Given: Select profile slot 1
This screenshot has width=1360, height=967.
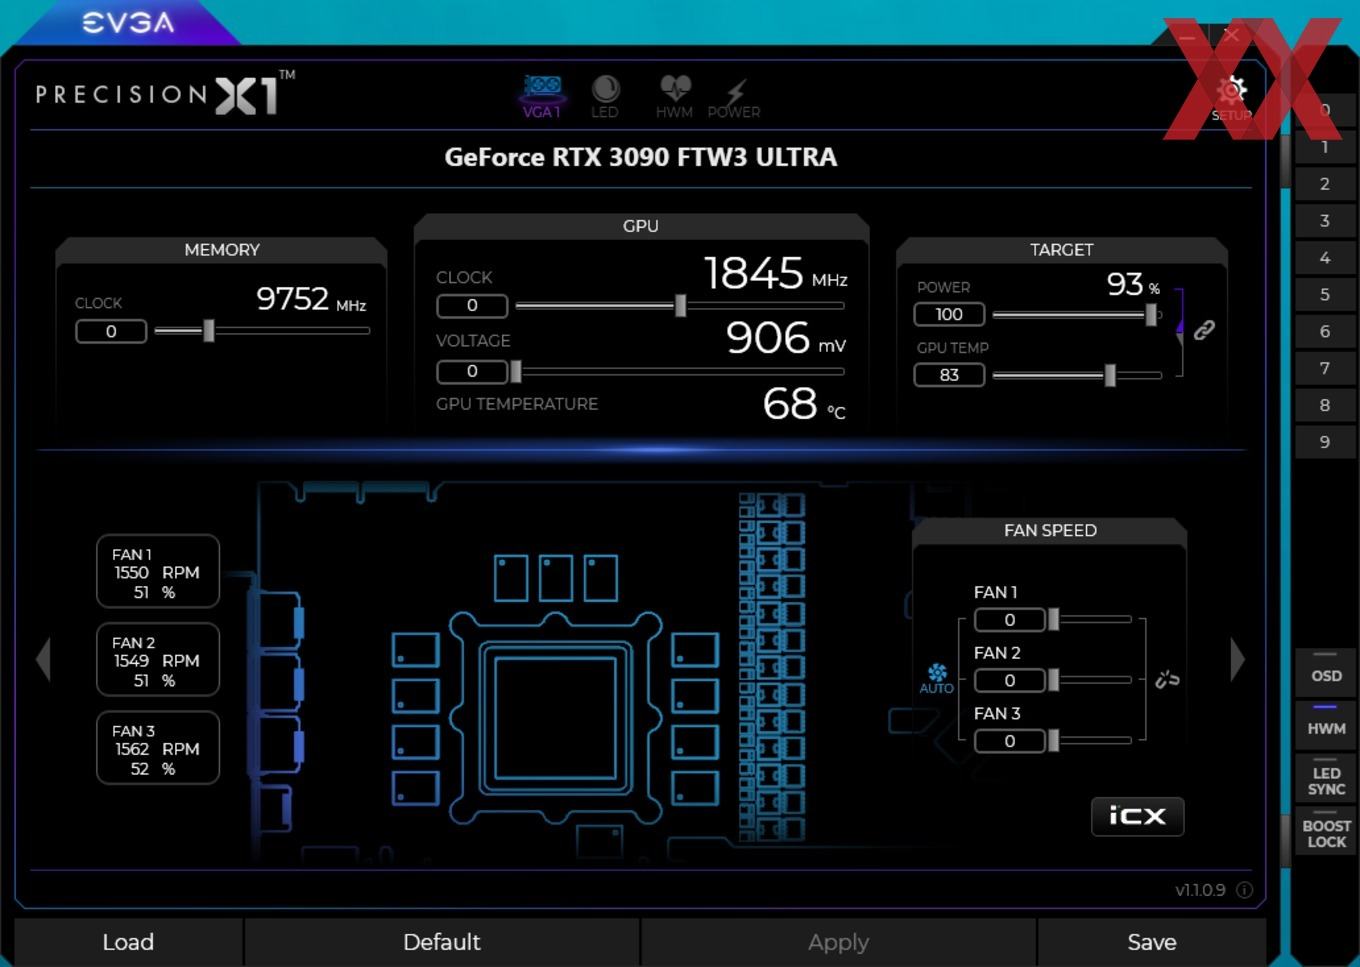Looking at the screenshot, I should [x=1325, y=147].
